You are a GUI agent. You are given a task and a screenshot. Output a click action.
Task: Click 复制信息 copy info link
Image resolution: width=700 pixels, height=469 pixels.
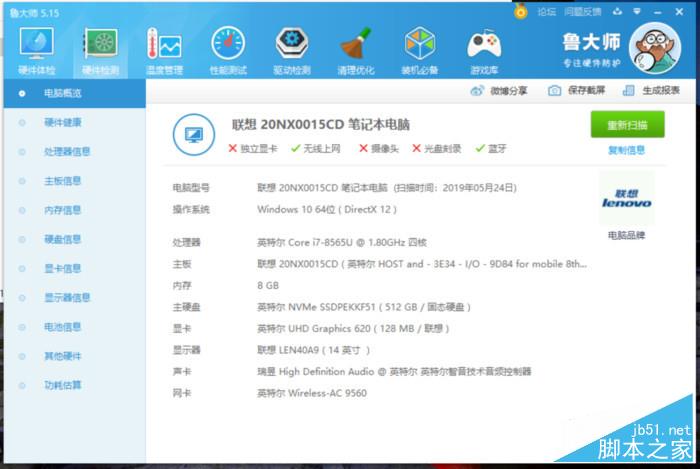click(626, 150)
